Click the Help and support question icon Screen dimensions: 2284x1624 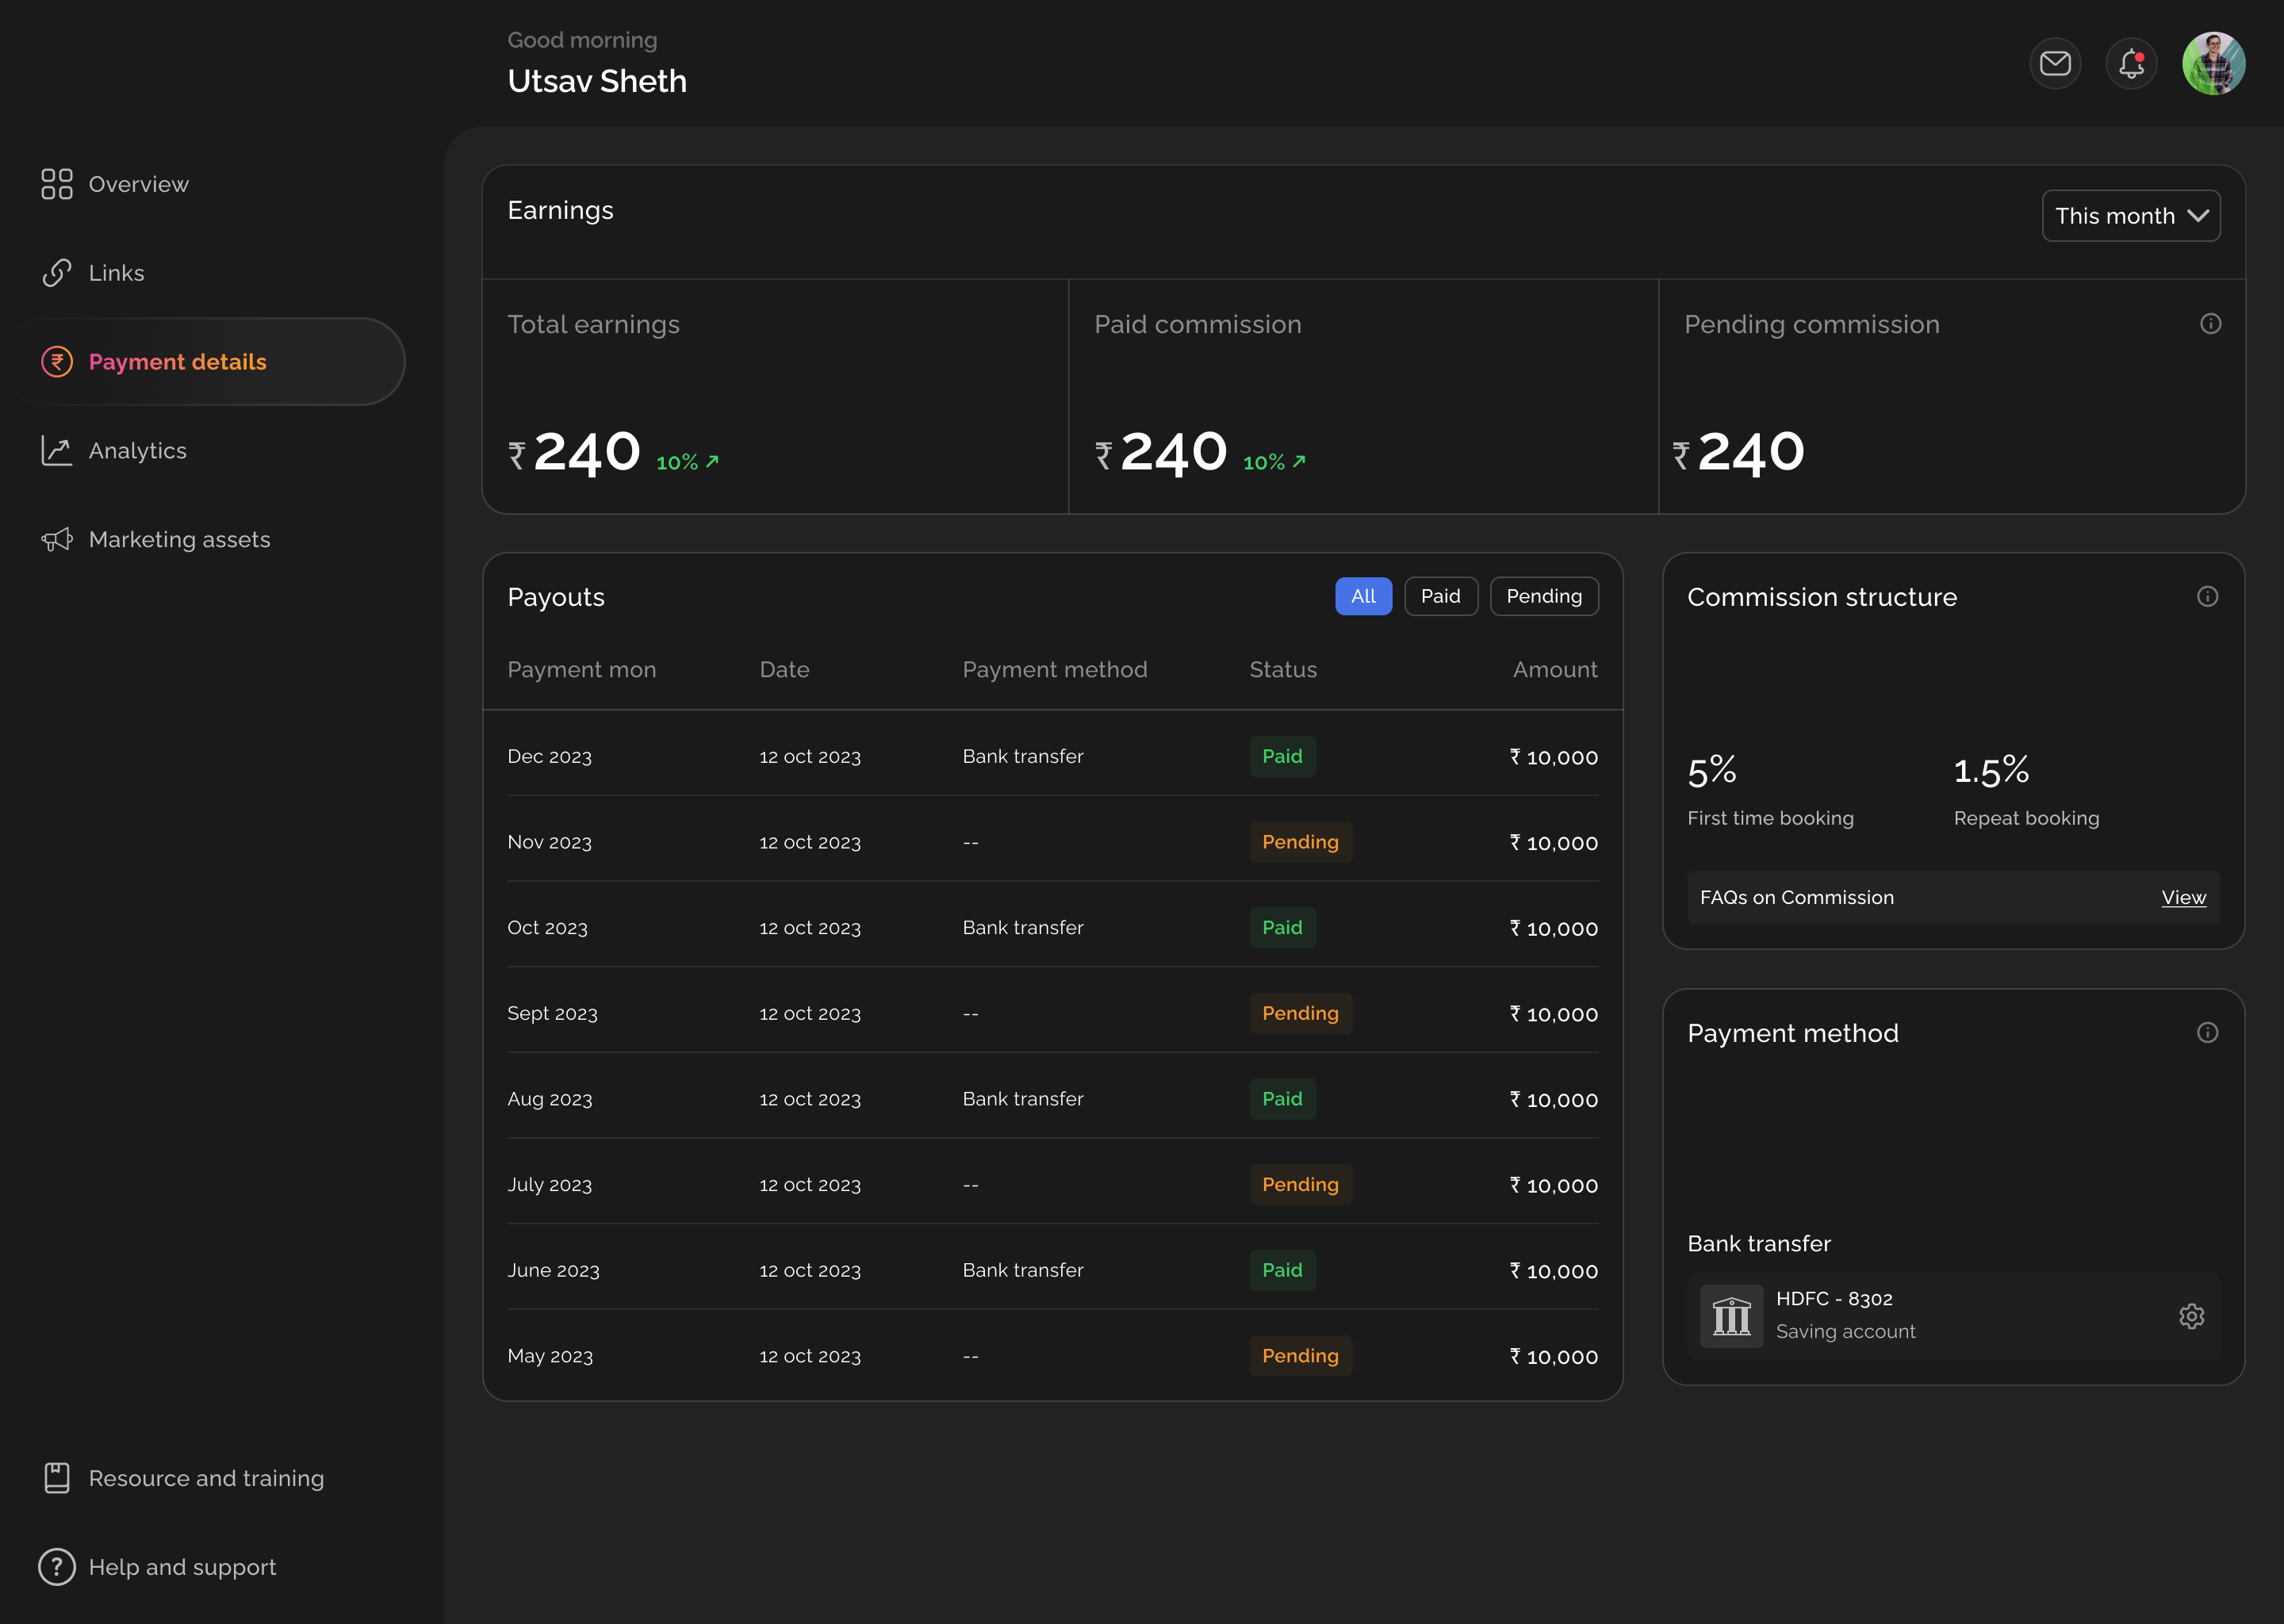click(57, 1567)
